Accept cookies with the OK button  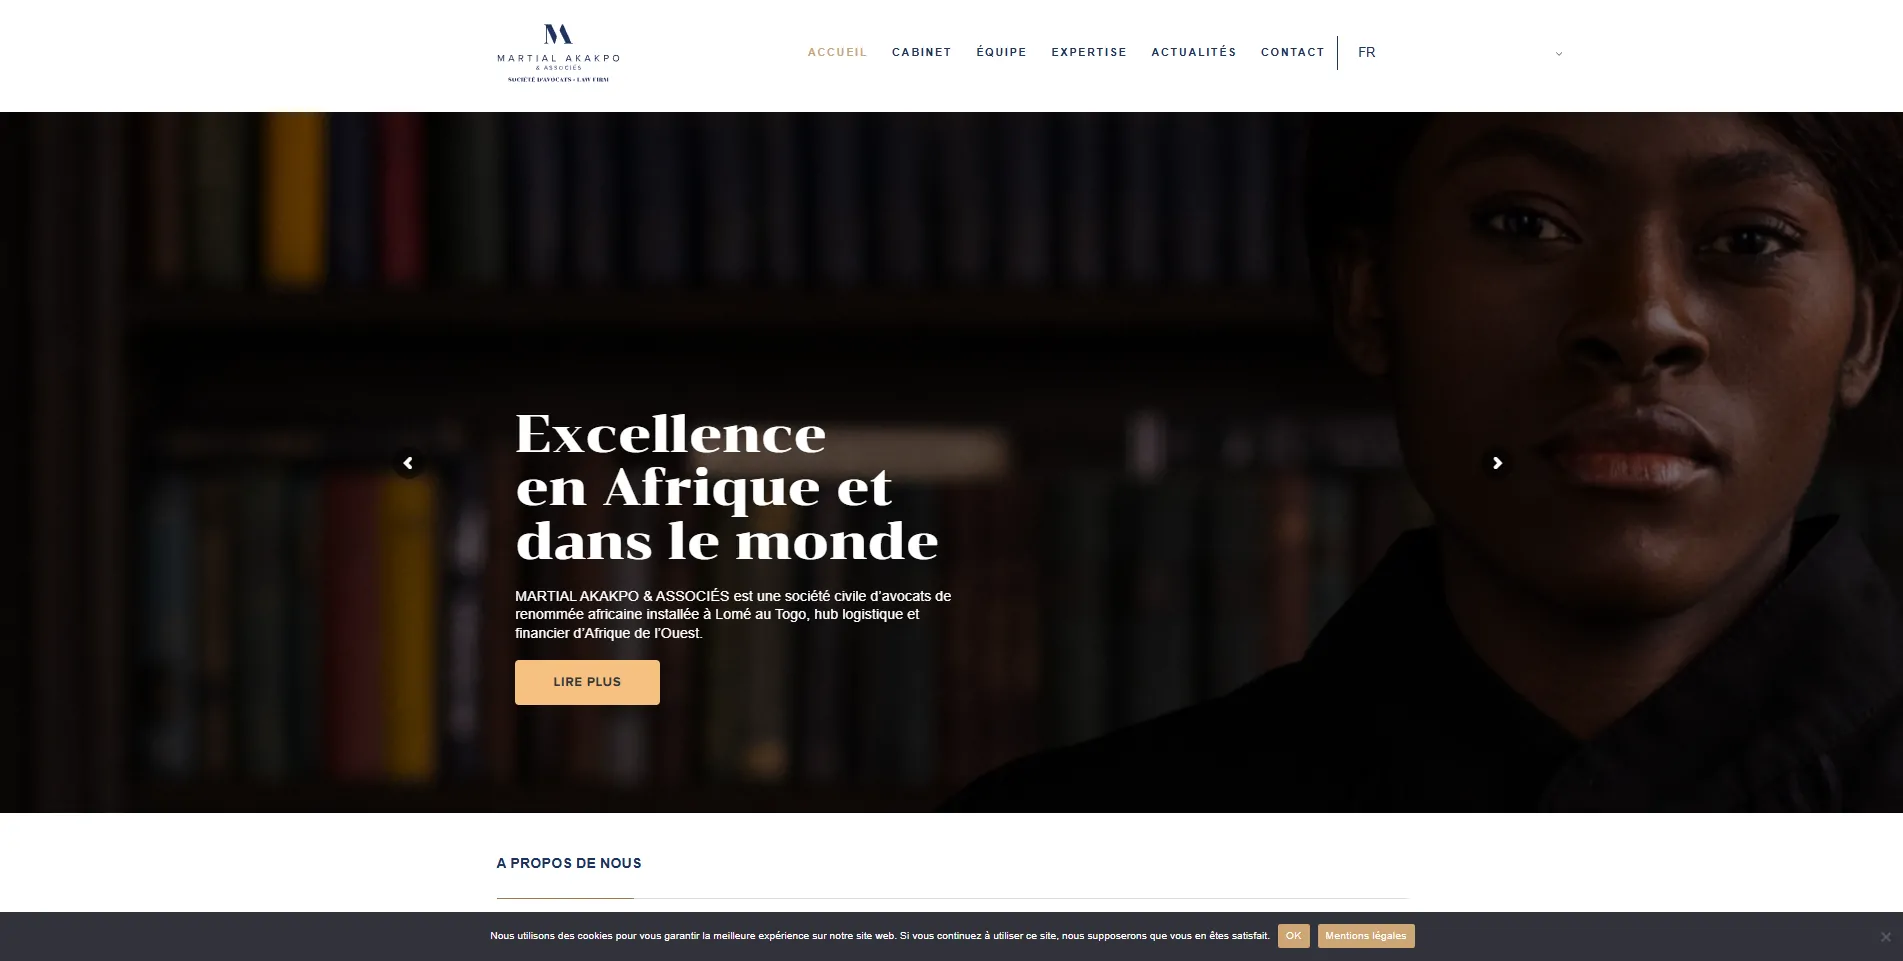1293,936
